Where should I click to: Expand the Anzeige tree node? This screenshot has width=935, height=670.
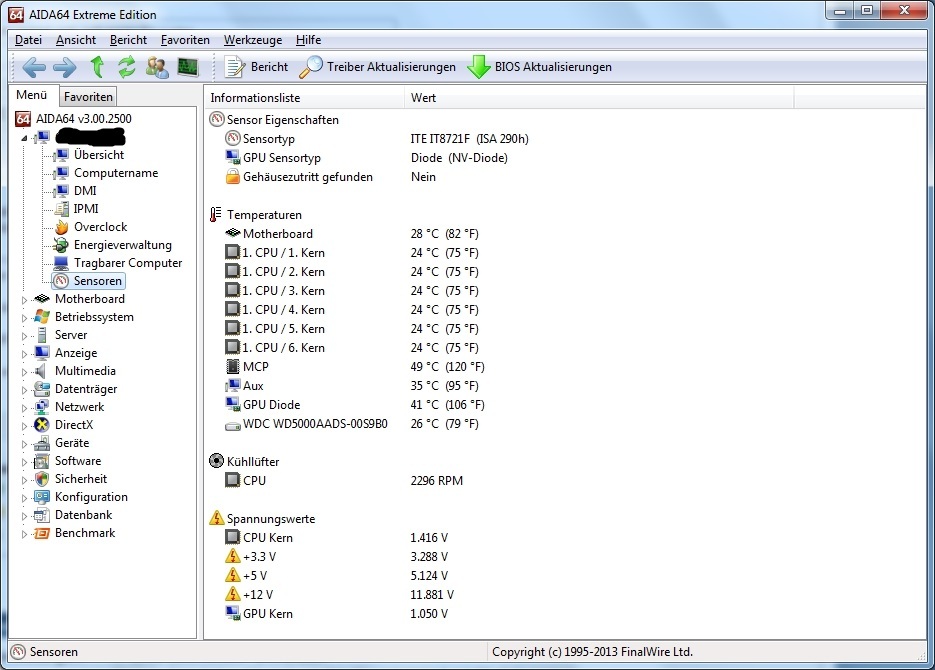tap(24, 354)
